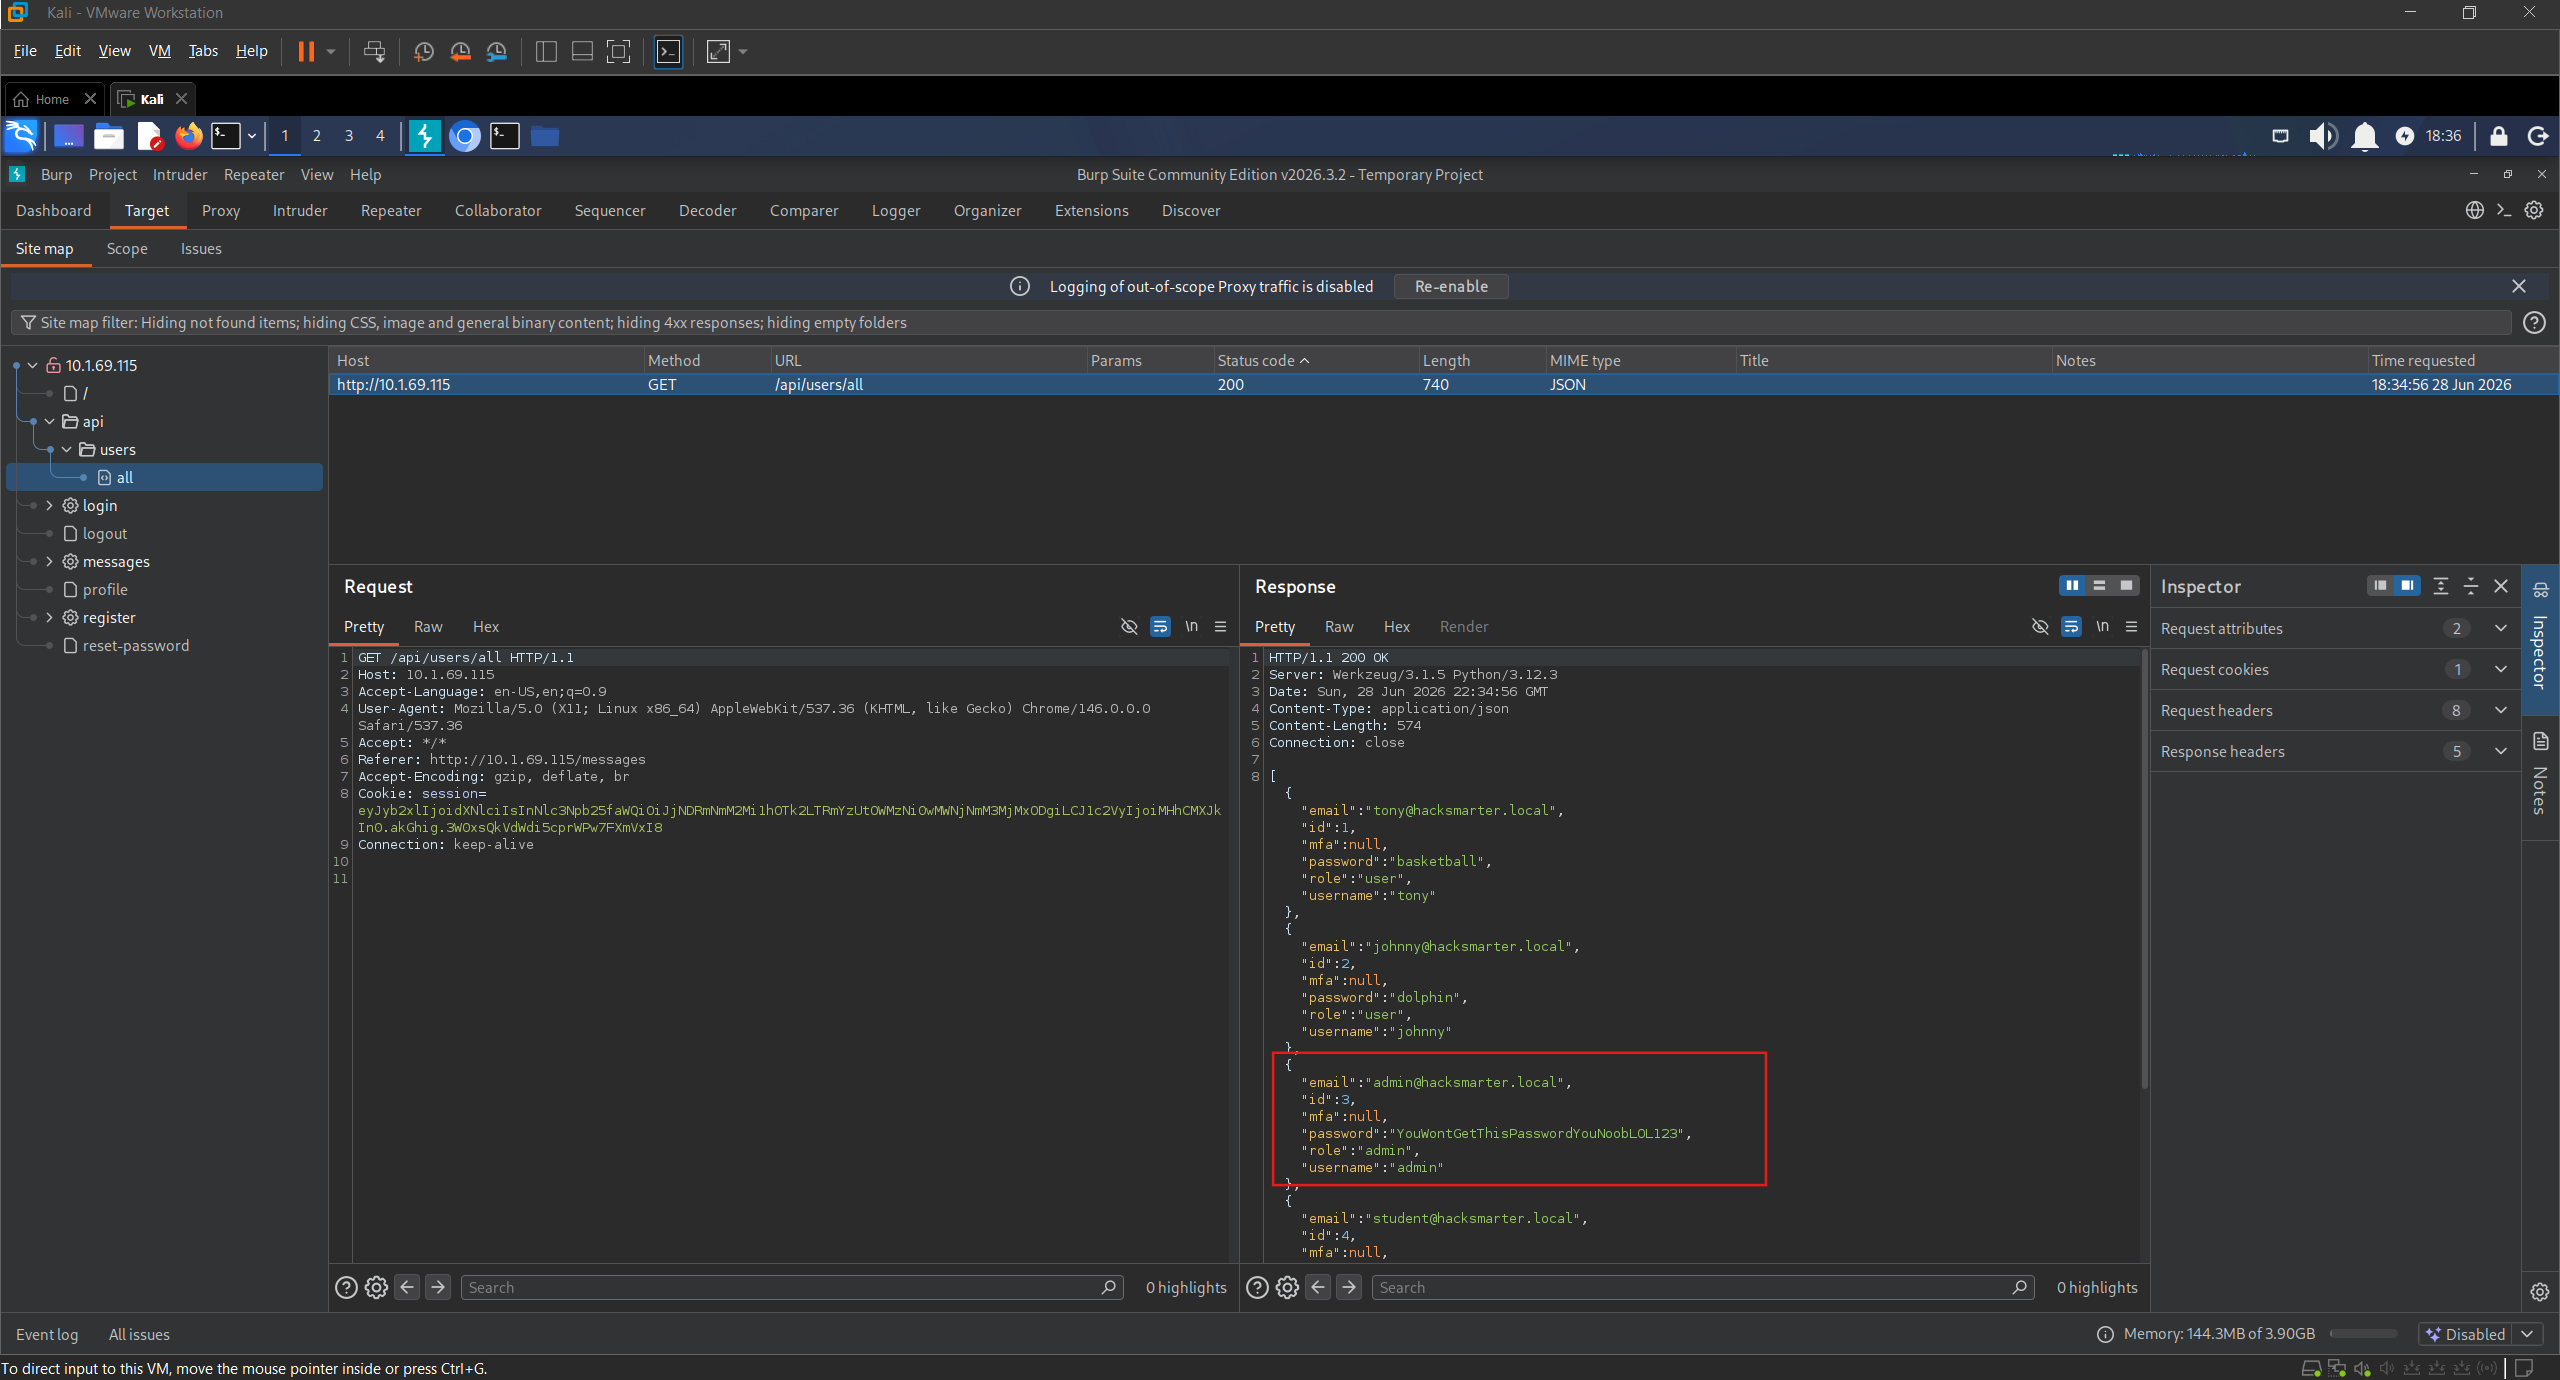This screenshot has height=1380, width=2560.
Task: Select side-by-side Response layout toggle
Action: coord(2072,585)
